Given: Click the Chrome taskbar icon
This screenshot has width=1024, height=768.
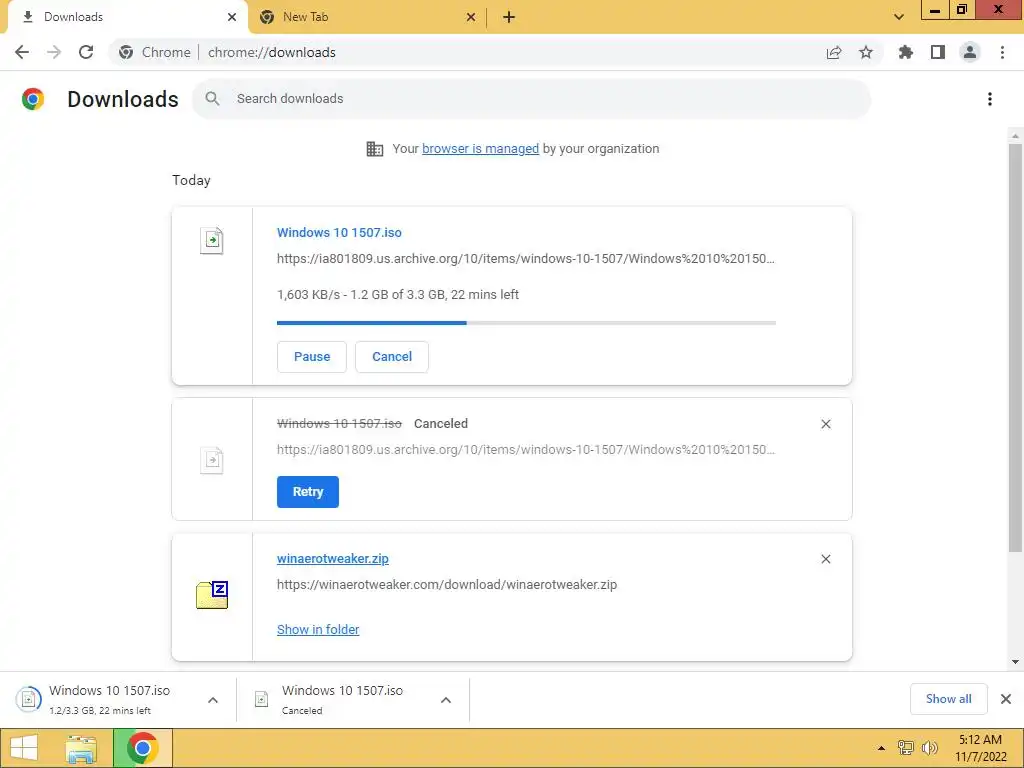Looking at the screenshot, I should pyautogui.click(x=142, y=748).
